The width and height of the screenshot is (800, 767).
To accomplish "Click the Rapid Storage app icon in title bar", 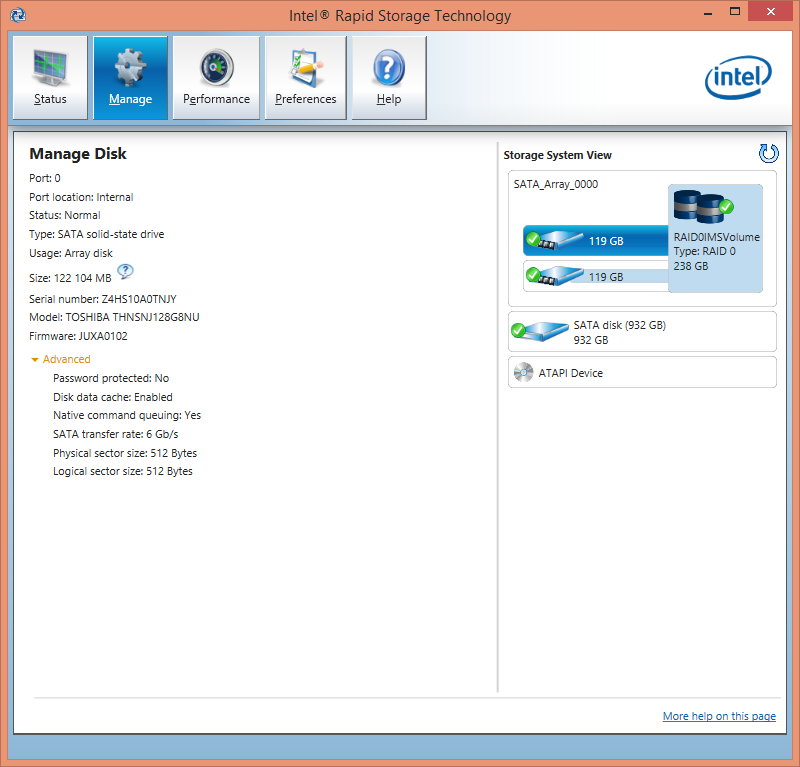I will point(18,15).
